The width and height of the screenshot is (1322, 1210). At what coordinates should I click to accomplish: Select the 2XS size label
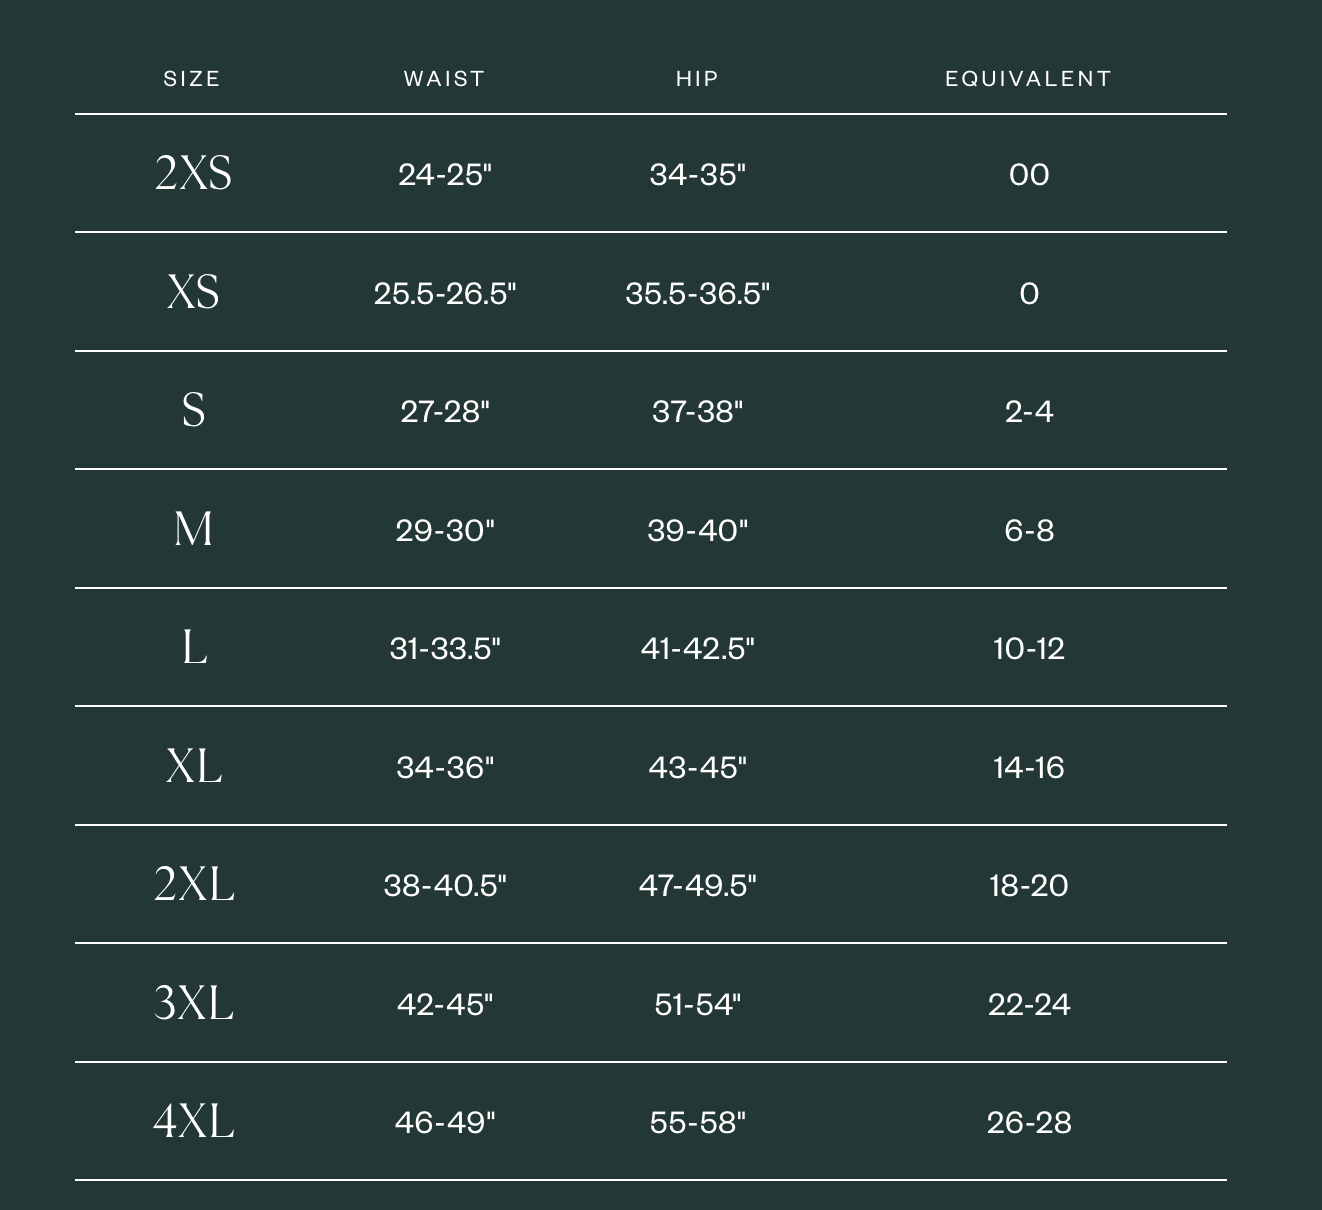click(193, 173)
